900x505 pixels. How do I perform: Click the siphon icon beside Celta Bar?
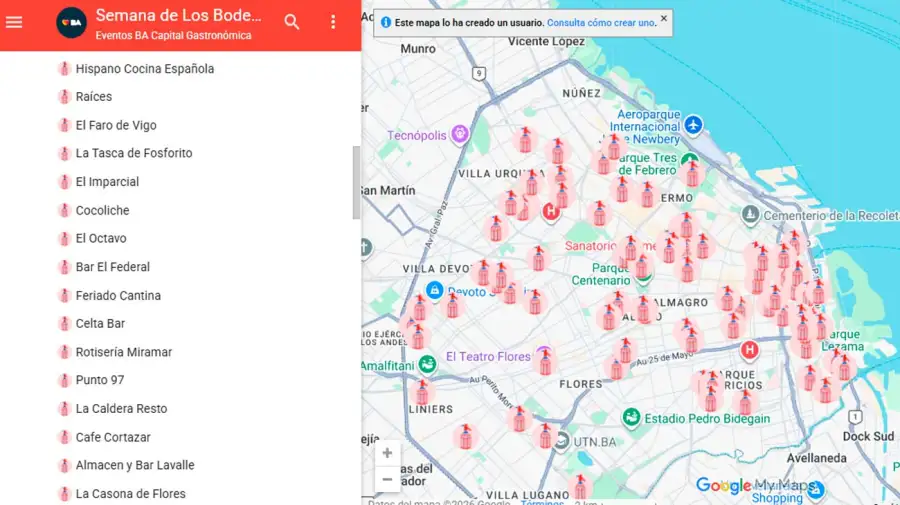coord(64,324)
